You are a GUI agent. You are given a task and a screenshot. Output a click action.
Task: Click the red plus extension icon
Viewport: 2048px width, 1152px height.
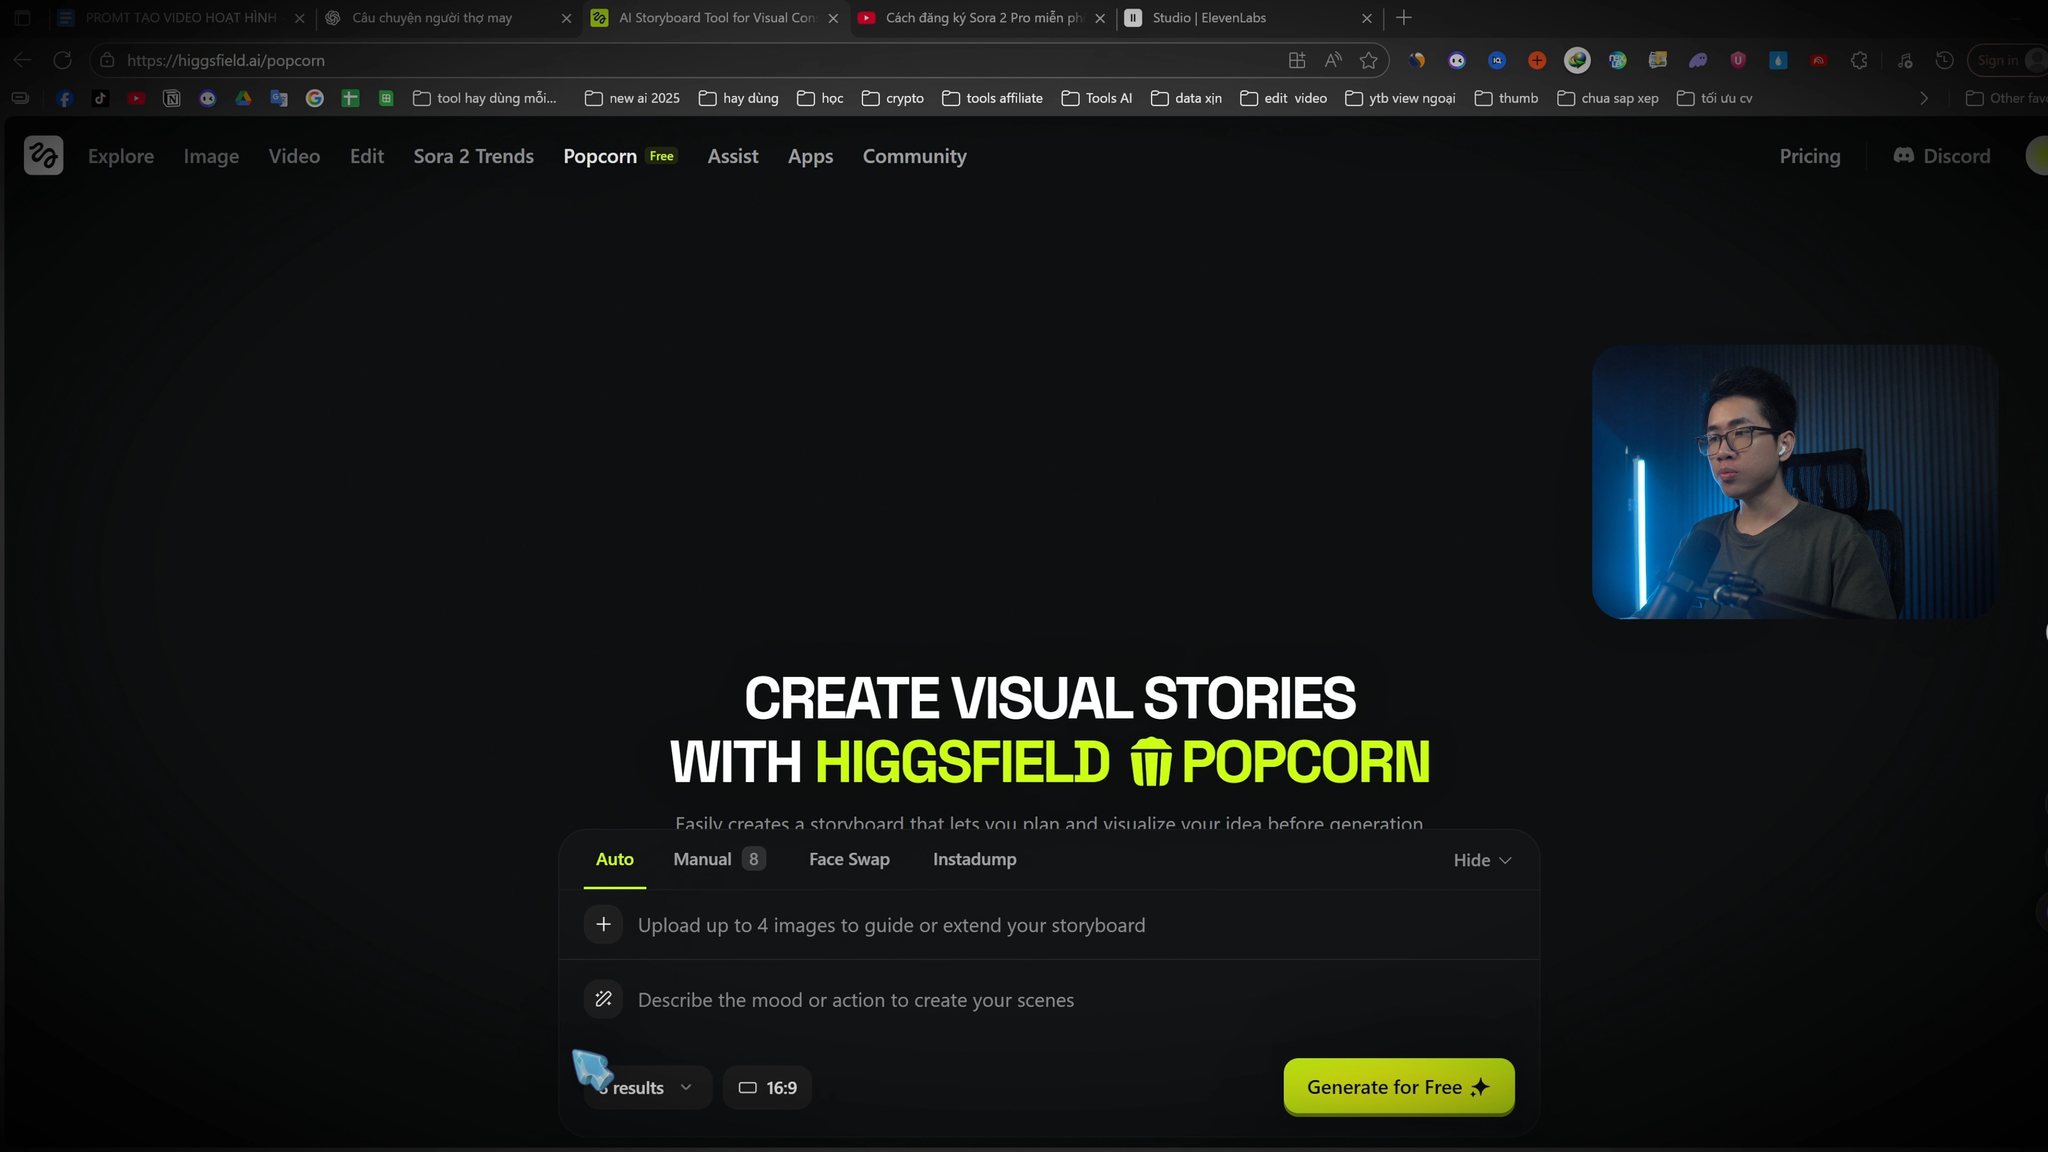(1537, 60)
